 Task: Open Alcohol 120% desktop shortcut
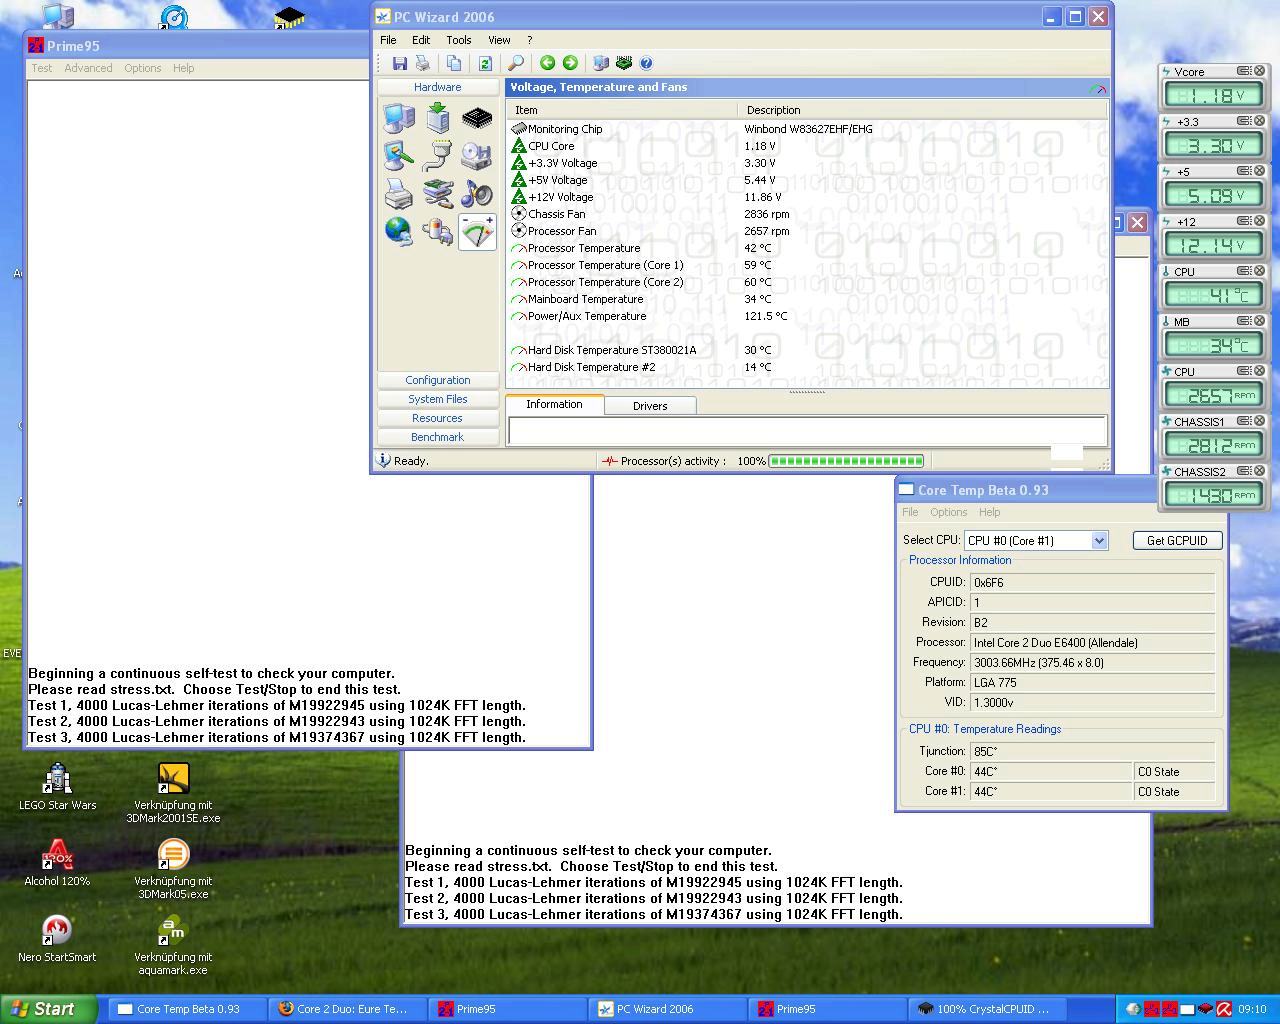57,863
